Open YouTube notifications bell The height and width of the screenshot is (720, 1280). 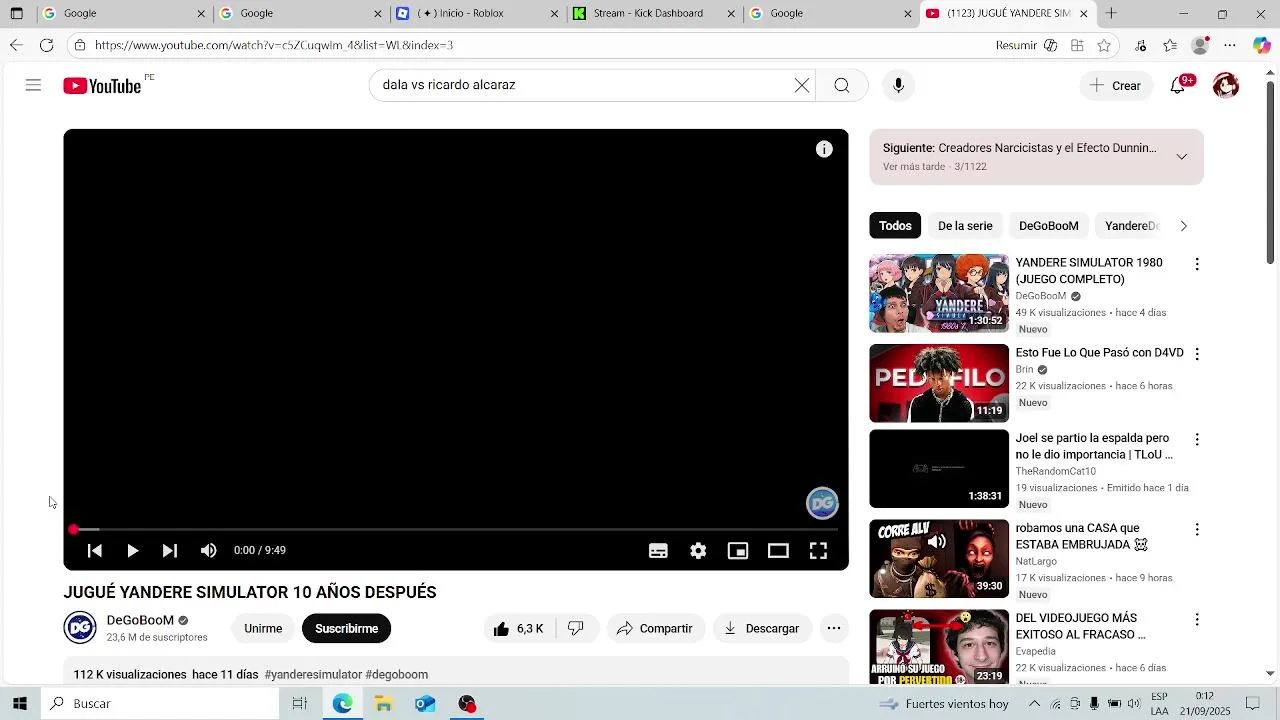point(1178,85)
